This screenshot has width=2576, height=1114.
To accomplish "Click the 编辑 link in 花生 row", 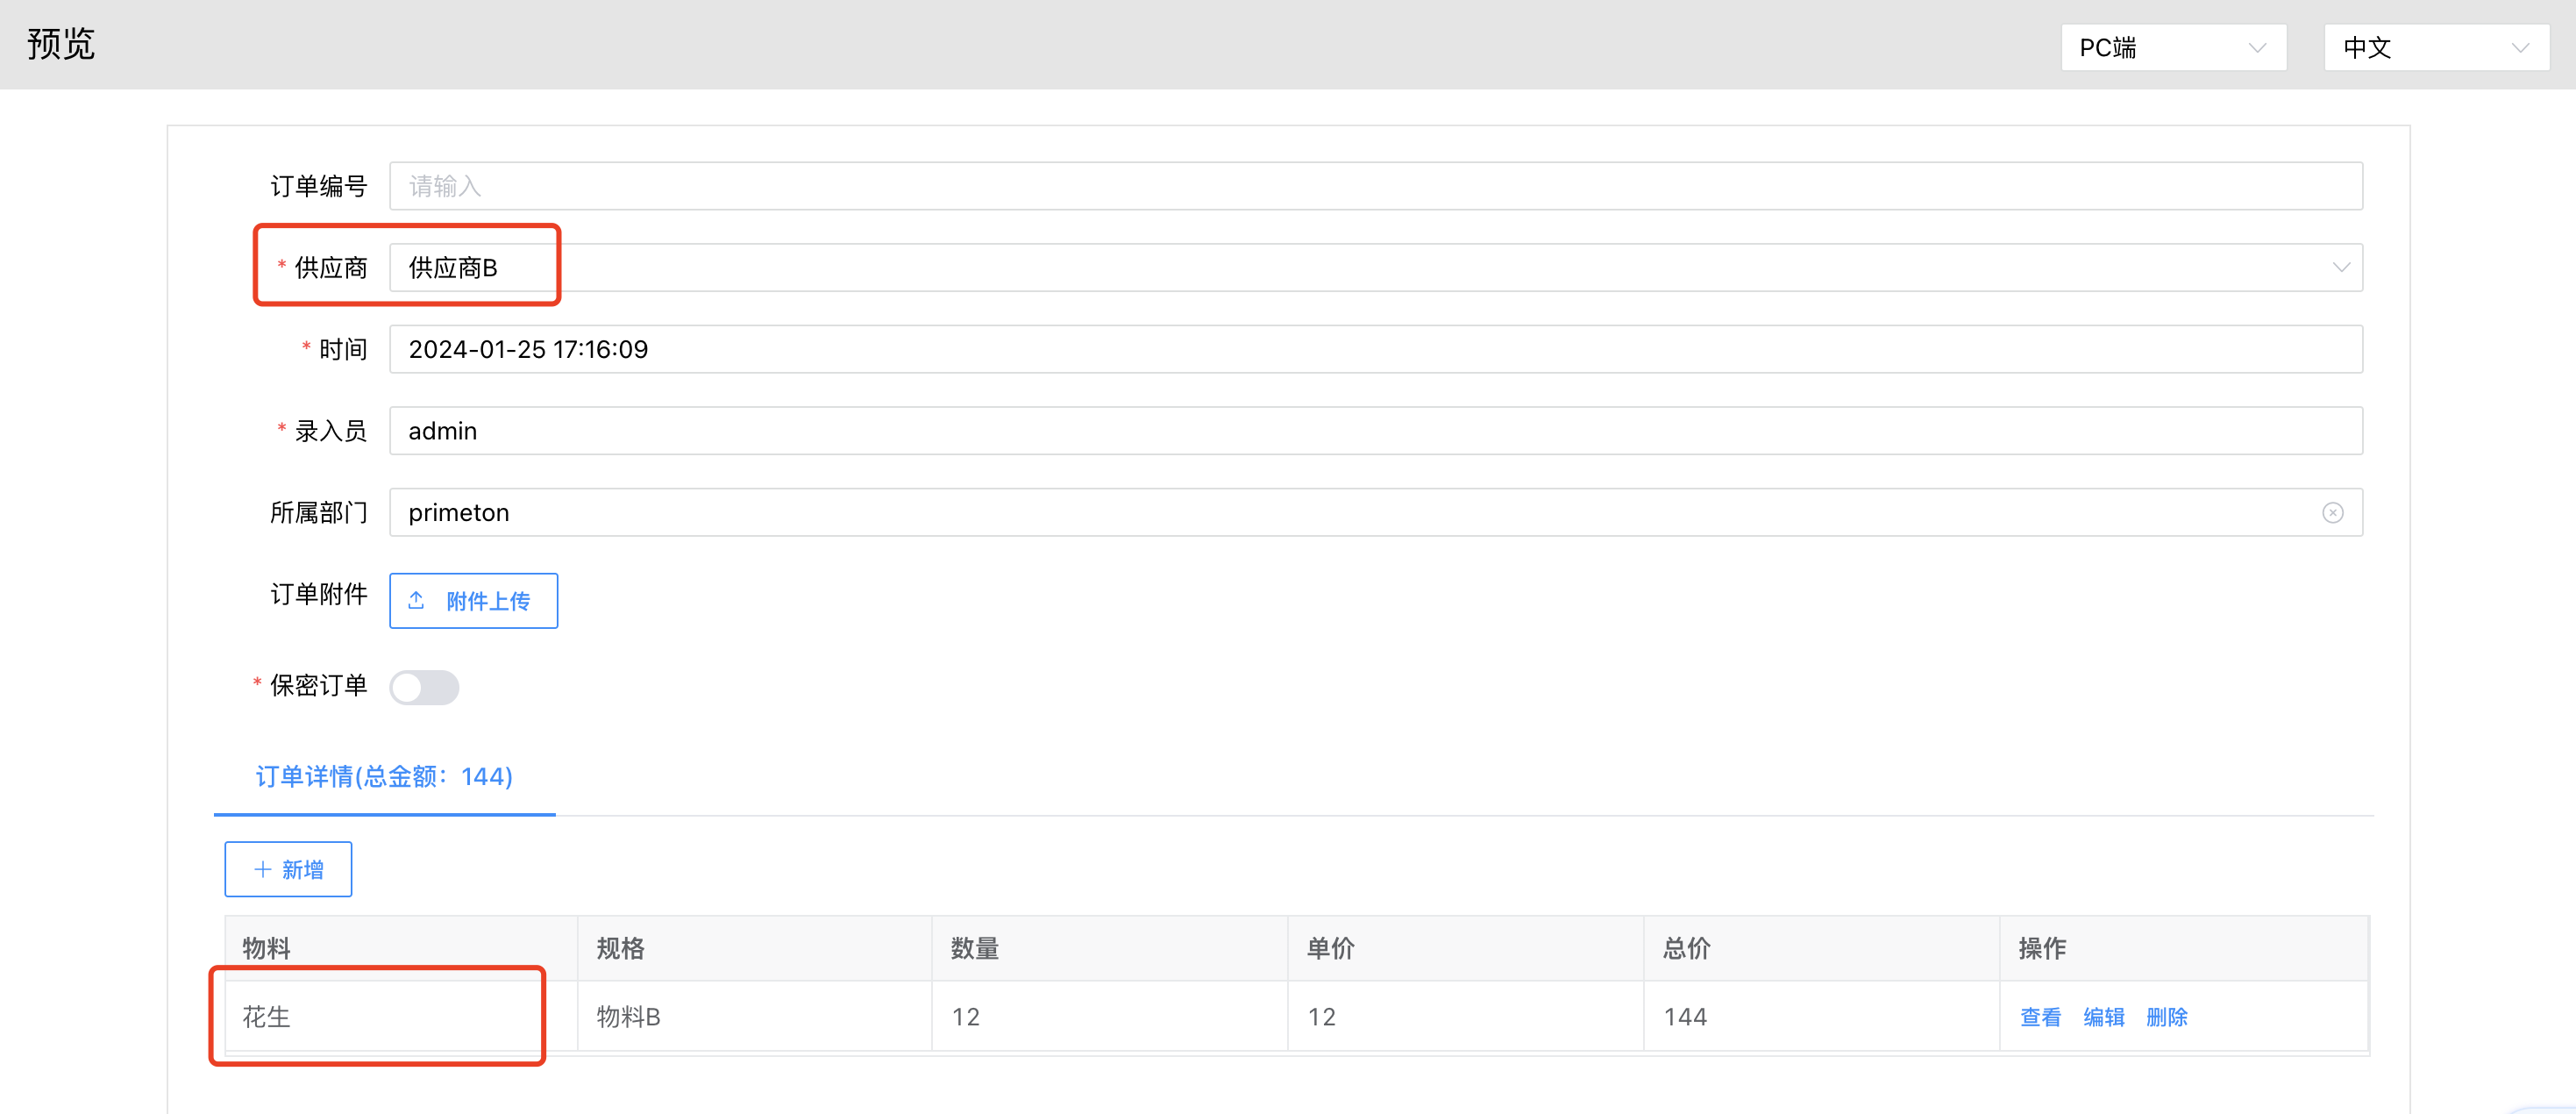I will click(x=2103, y=1017).
